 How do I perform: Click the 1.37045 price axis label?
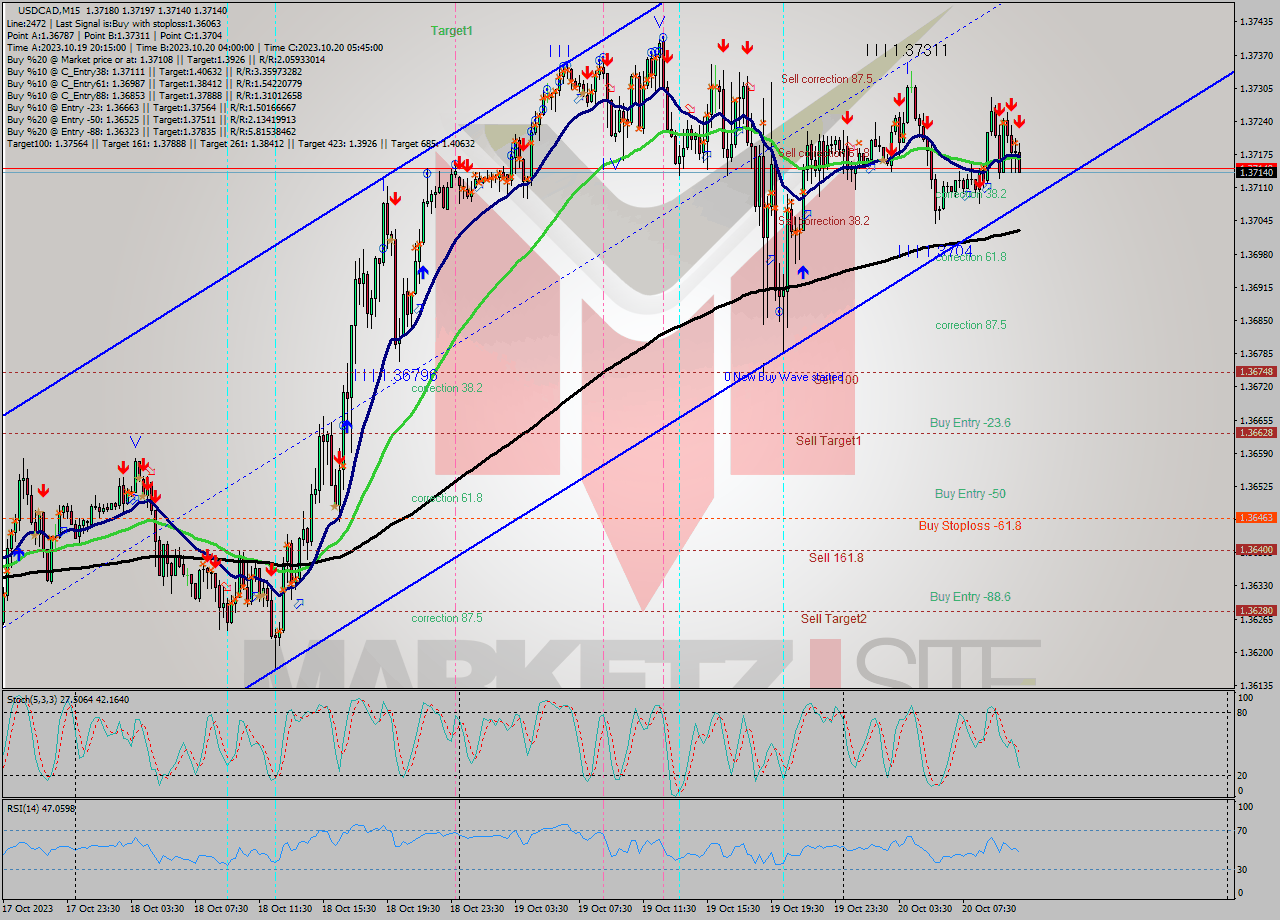1256,221
